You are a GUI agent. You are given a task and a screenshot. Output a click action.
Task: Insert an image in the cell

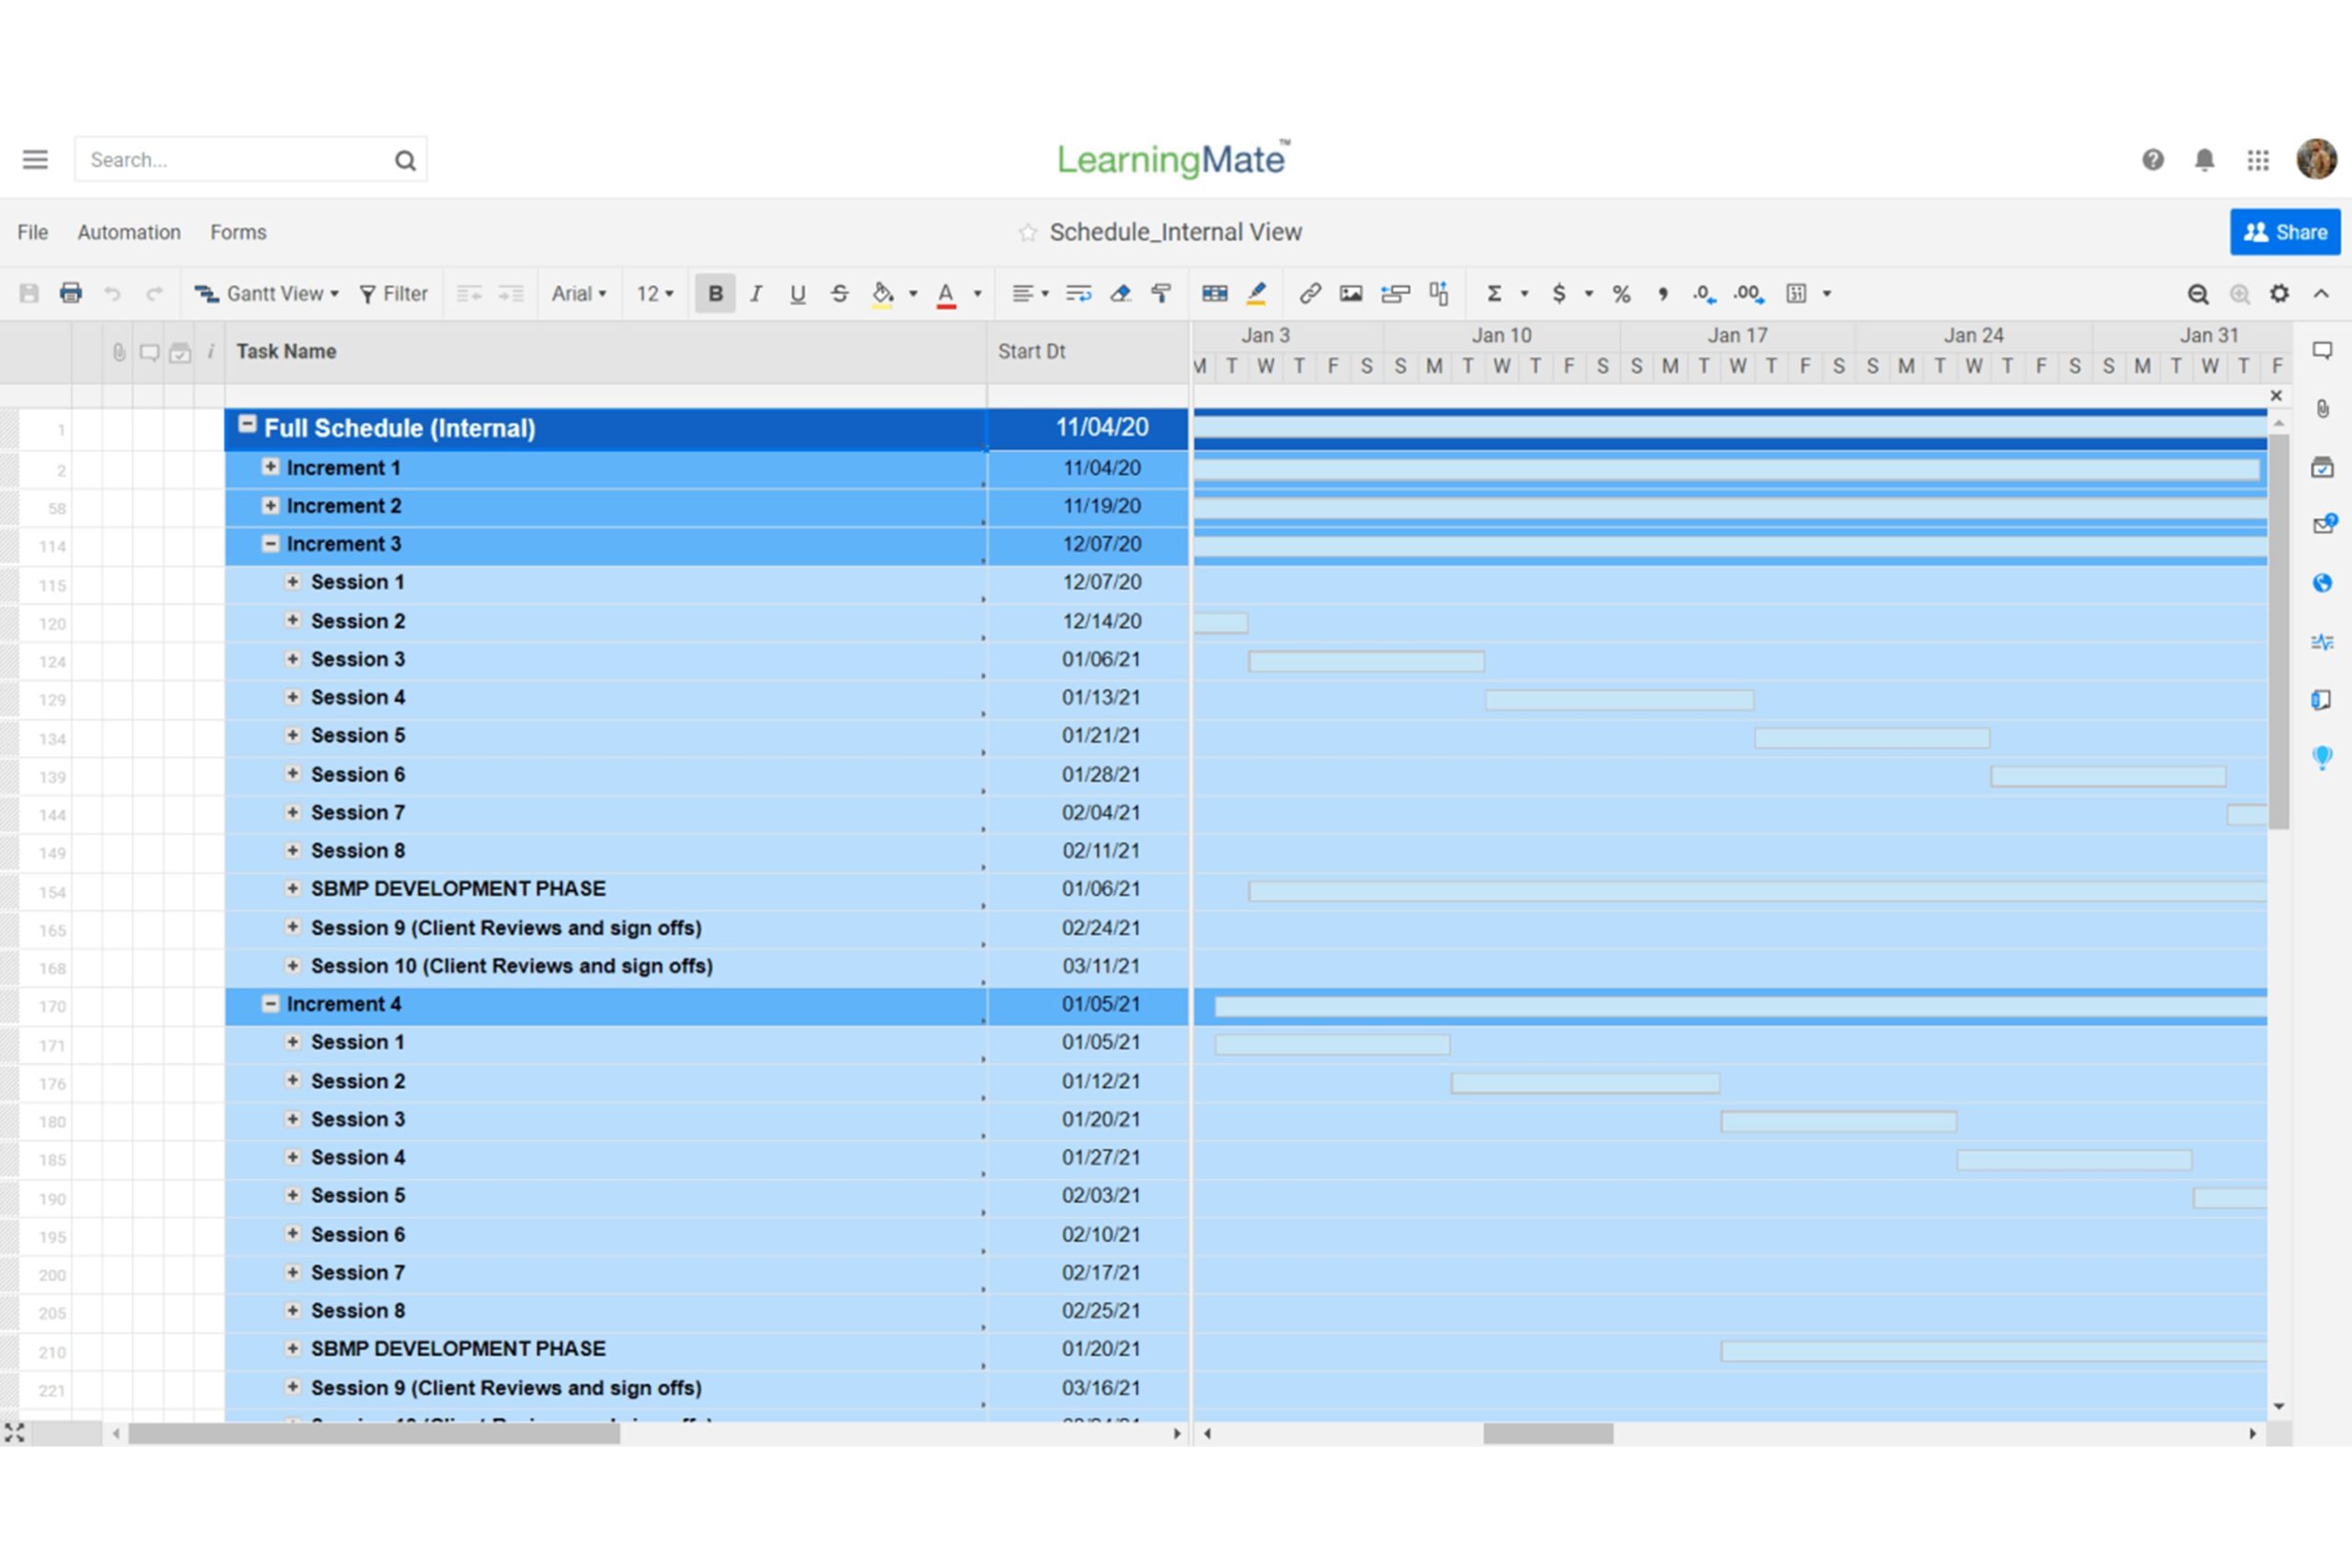(1351, 293)
